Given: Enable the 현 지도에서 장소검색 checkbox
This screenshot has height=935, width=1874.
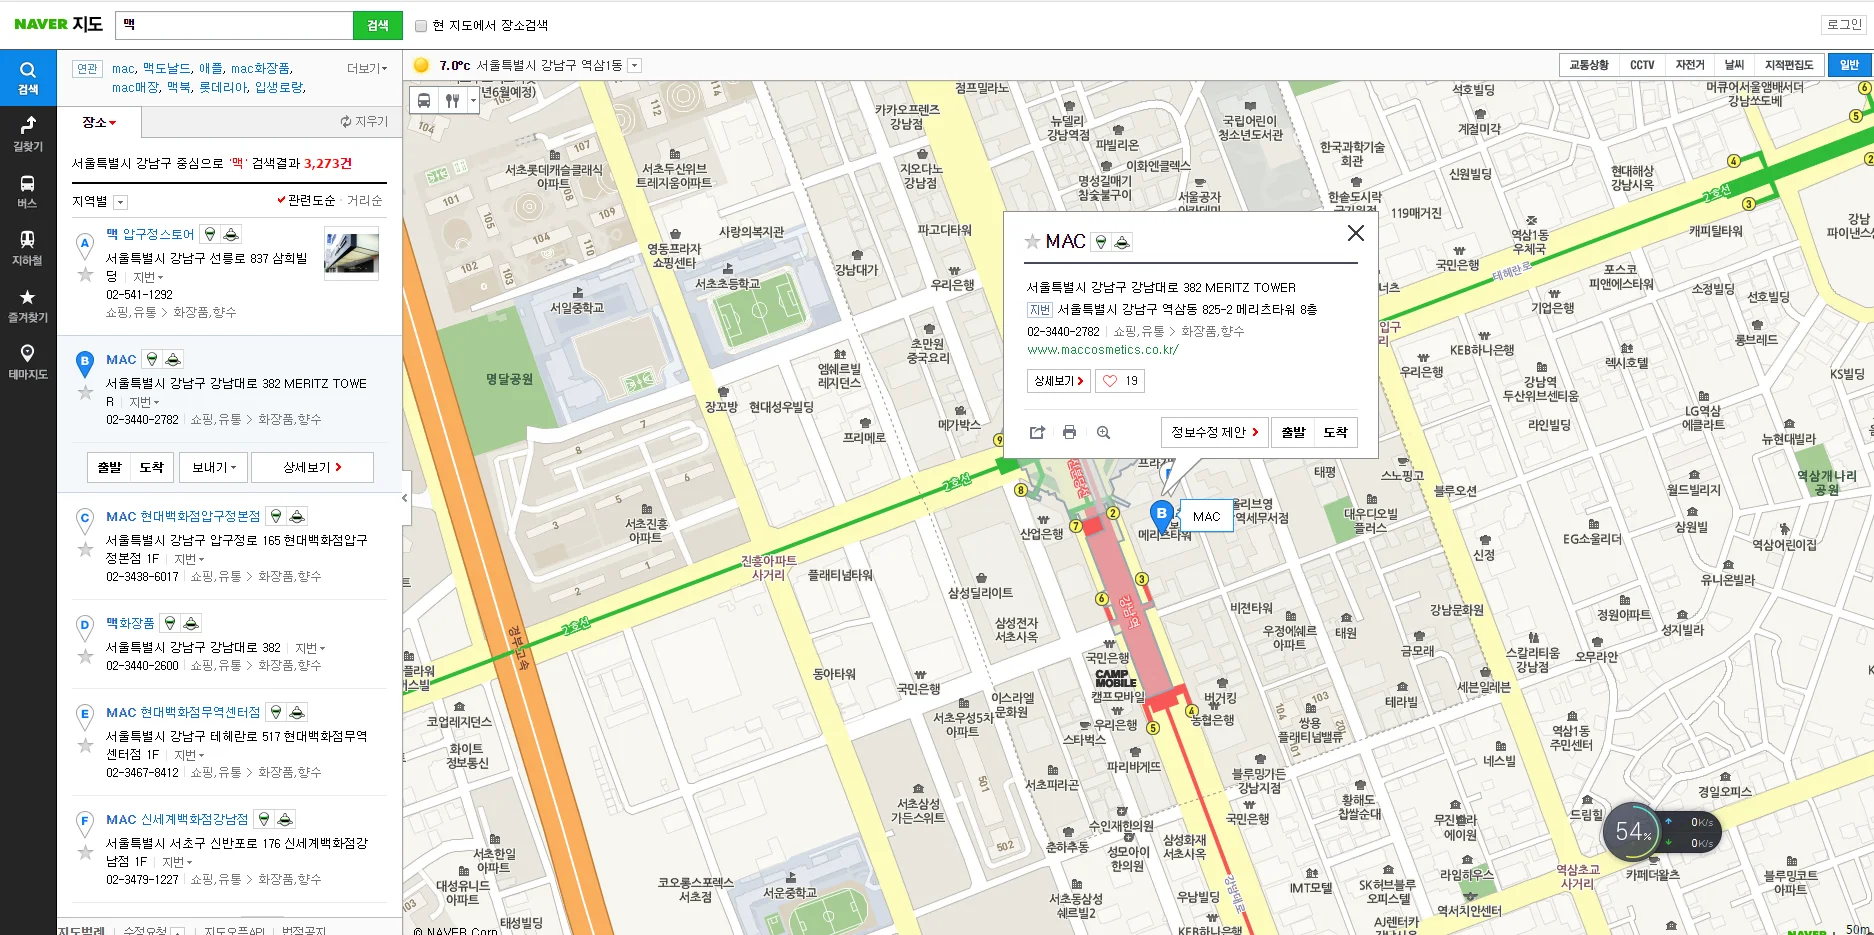Looking at the screenshot, I should 421,25.
